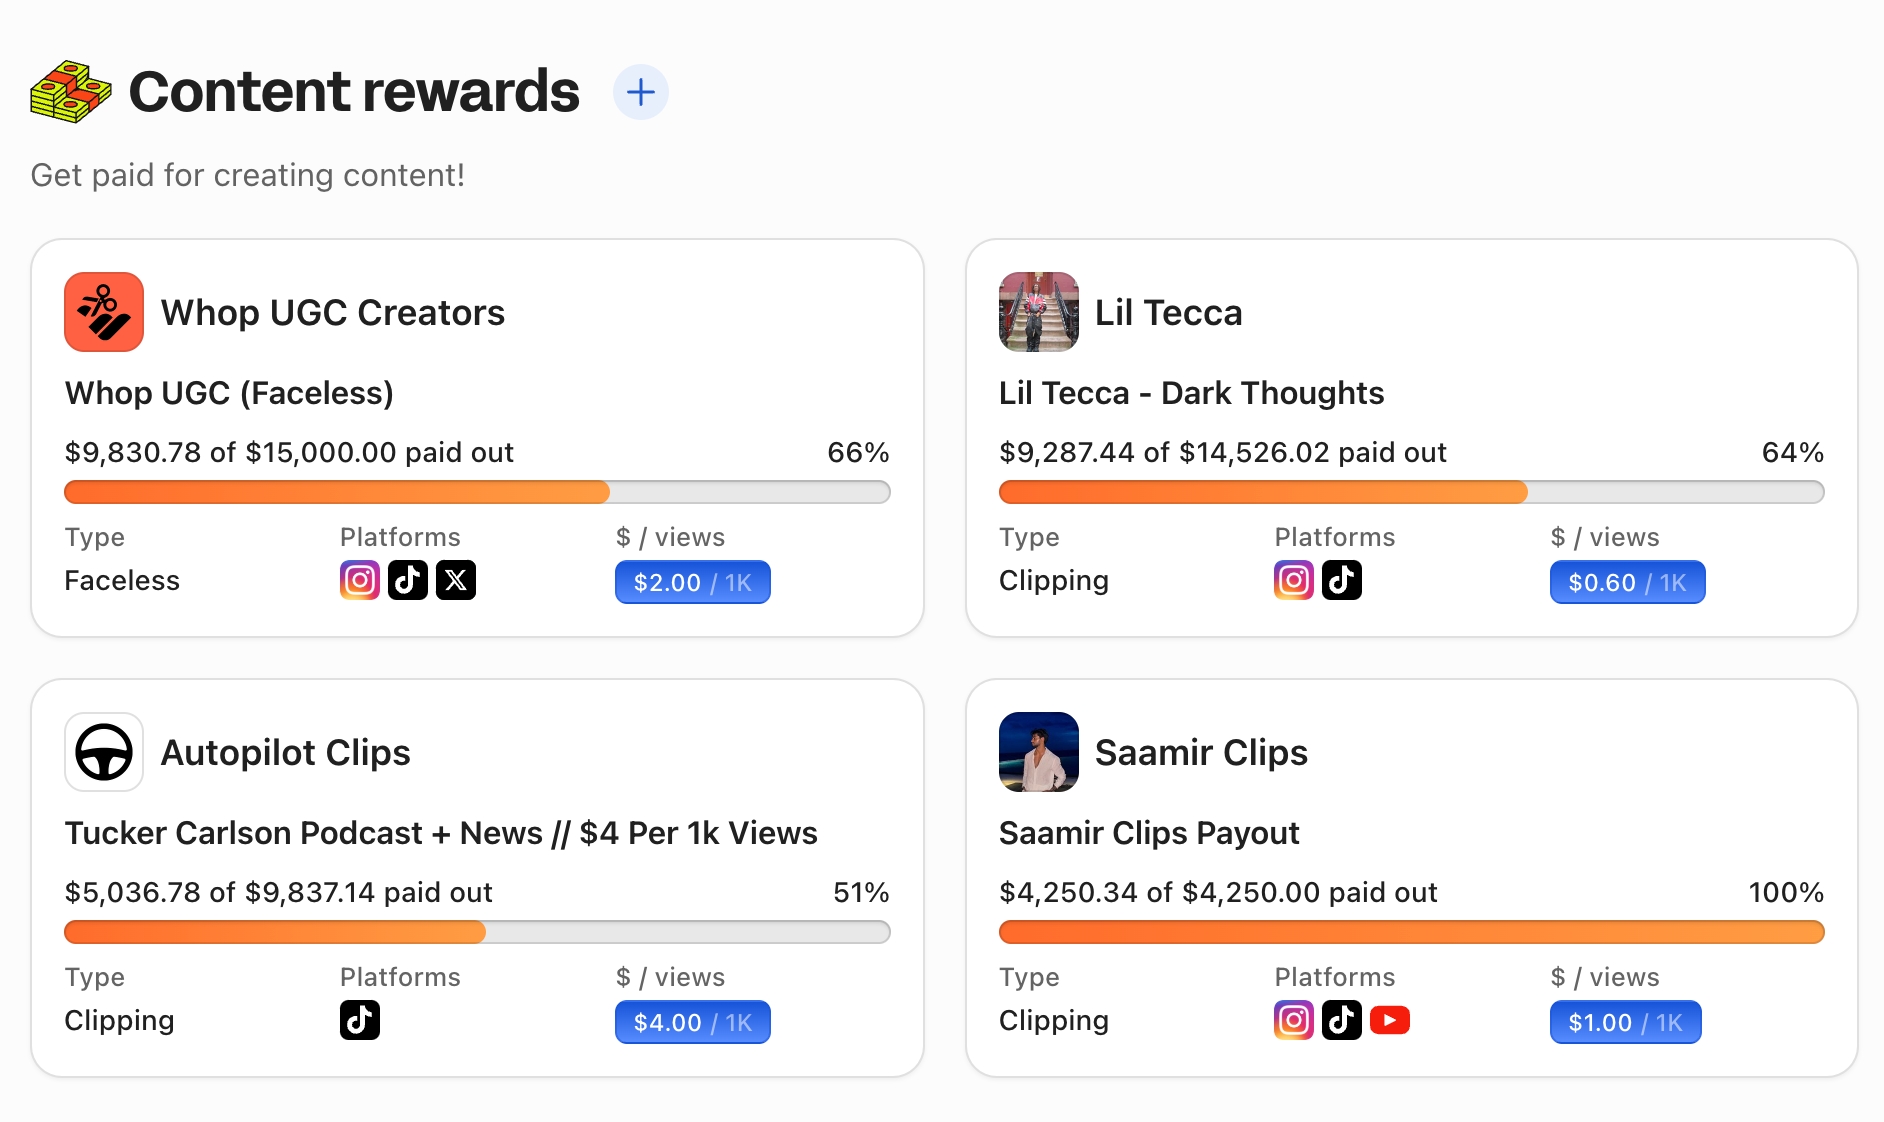Click the TikTok icon in Autopilot Clips card
This screenshot has width=1884, height=1122.
click(360, 1020)
